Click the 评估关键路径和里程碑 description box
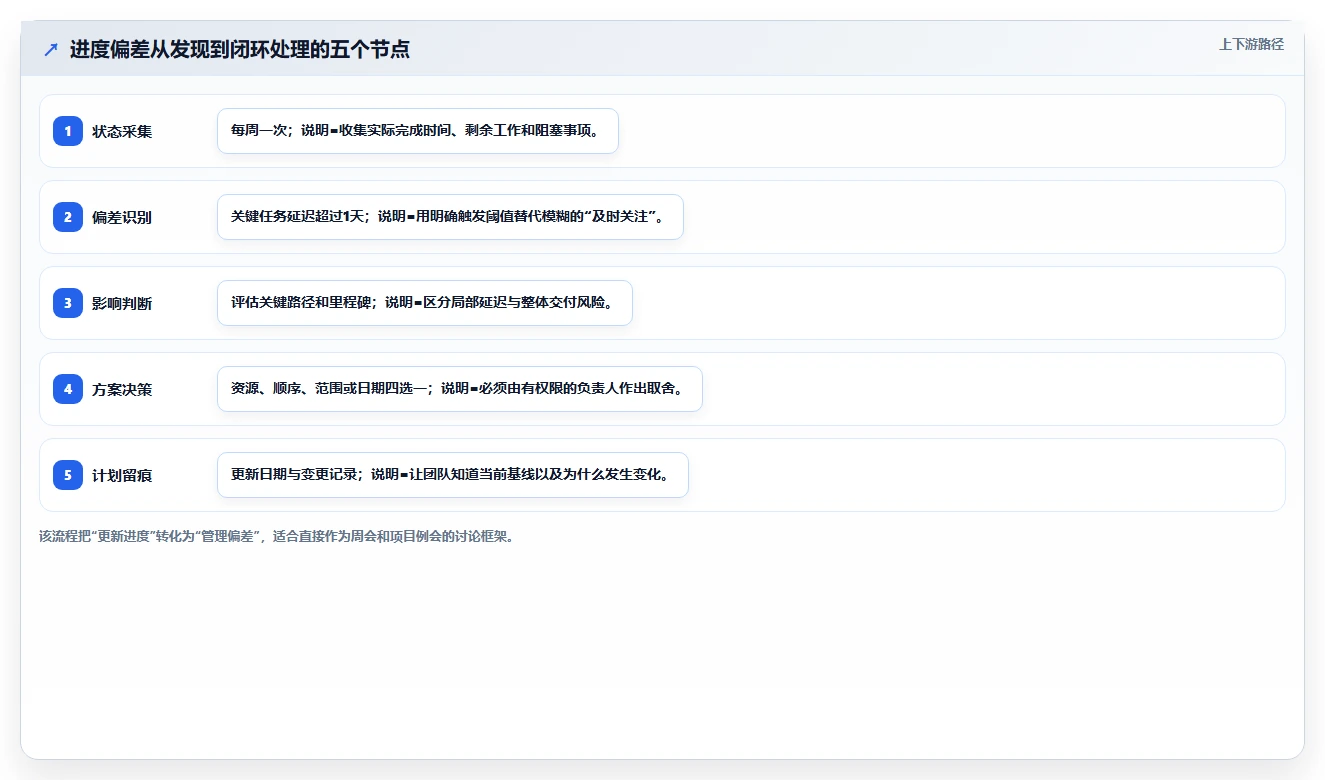This screenshot has width=1325, height=780. pyautogui.click(x=425, y=303)
